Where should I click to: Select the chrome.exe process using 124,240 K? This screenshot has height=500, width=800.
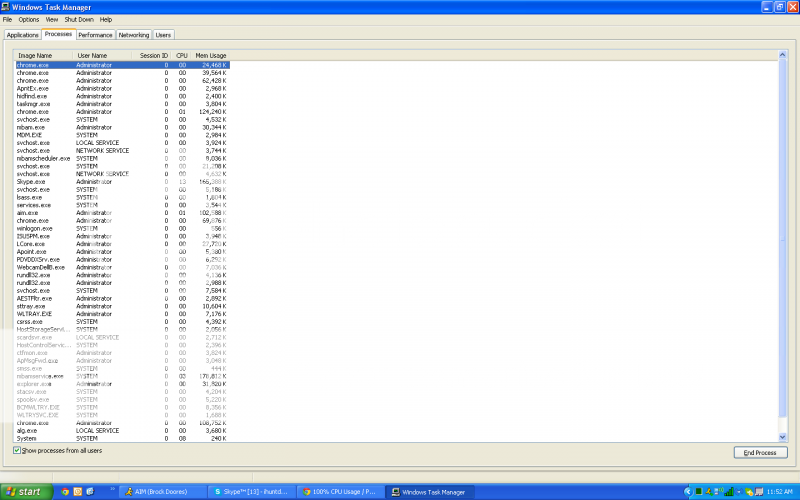(x=122, y=112)
